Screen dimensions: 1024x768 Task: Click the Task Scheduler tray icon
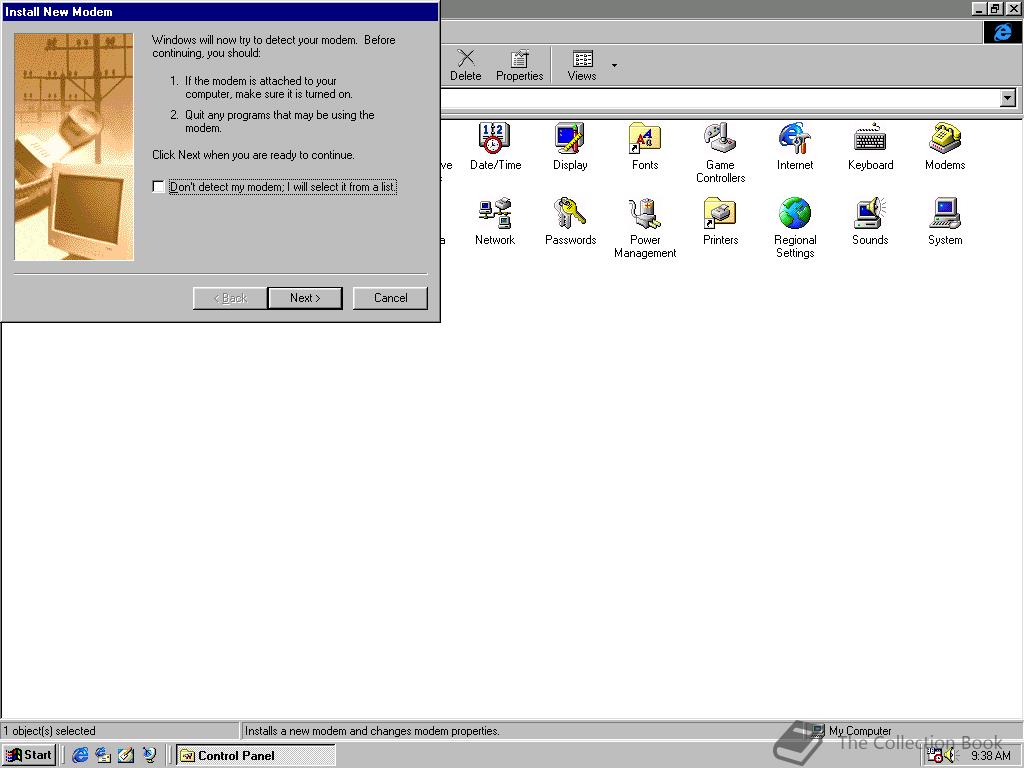coord(934,756)
